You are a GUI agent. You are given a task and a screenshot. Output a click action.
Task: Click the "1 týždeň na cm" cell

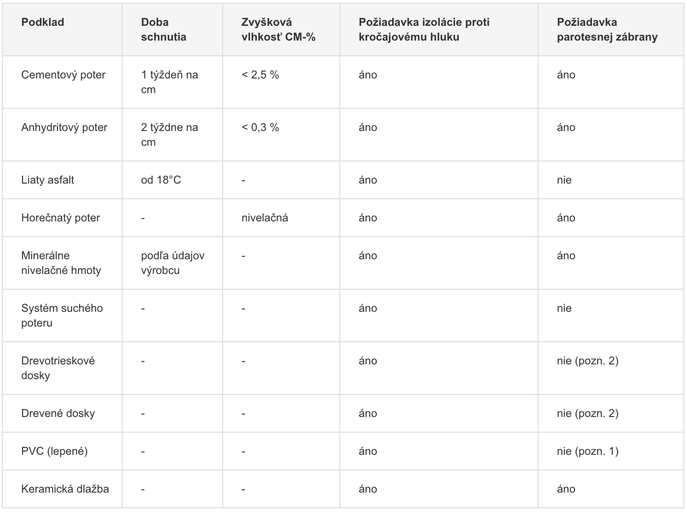coord(169,82)
